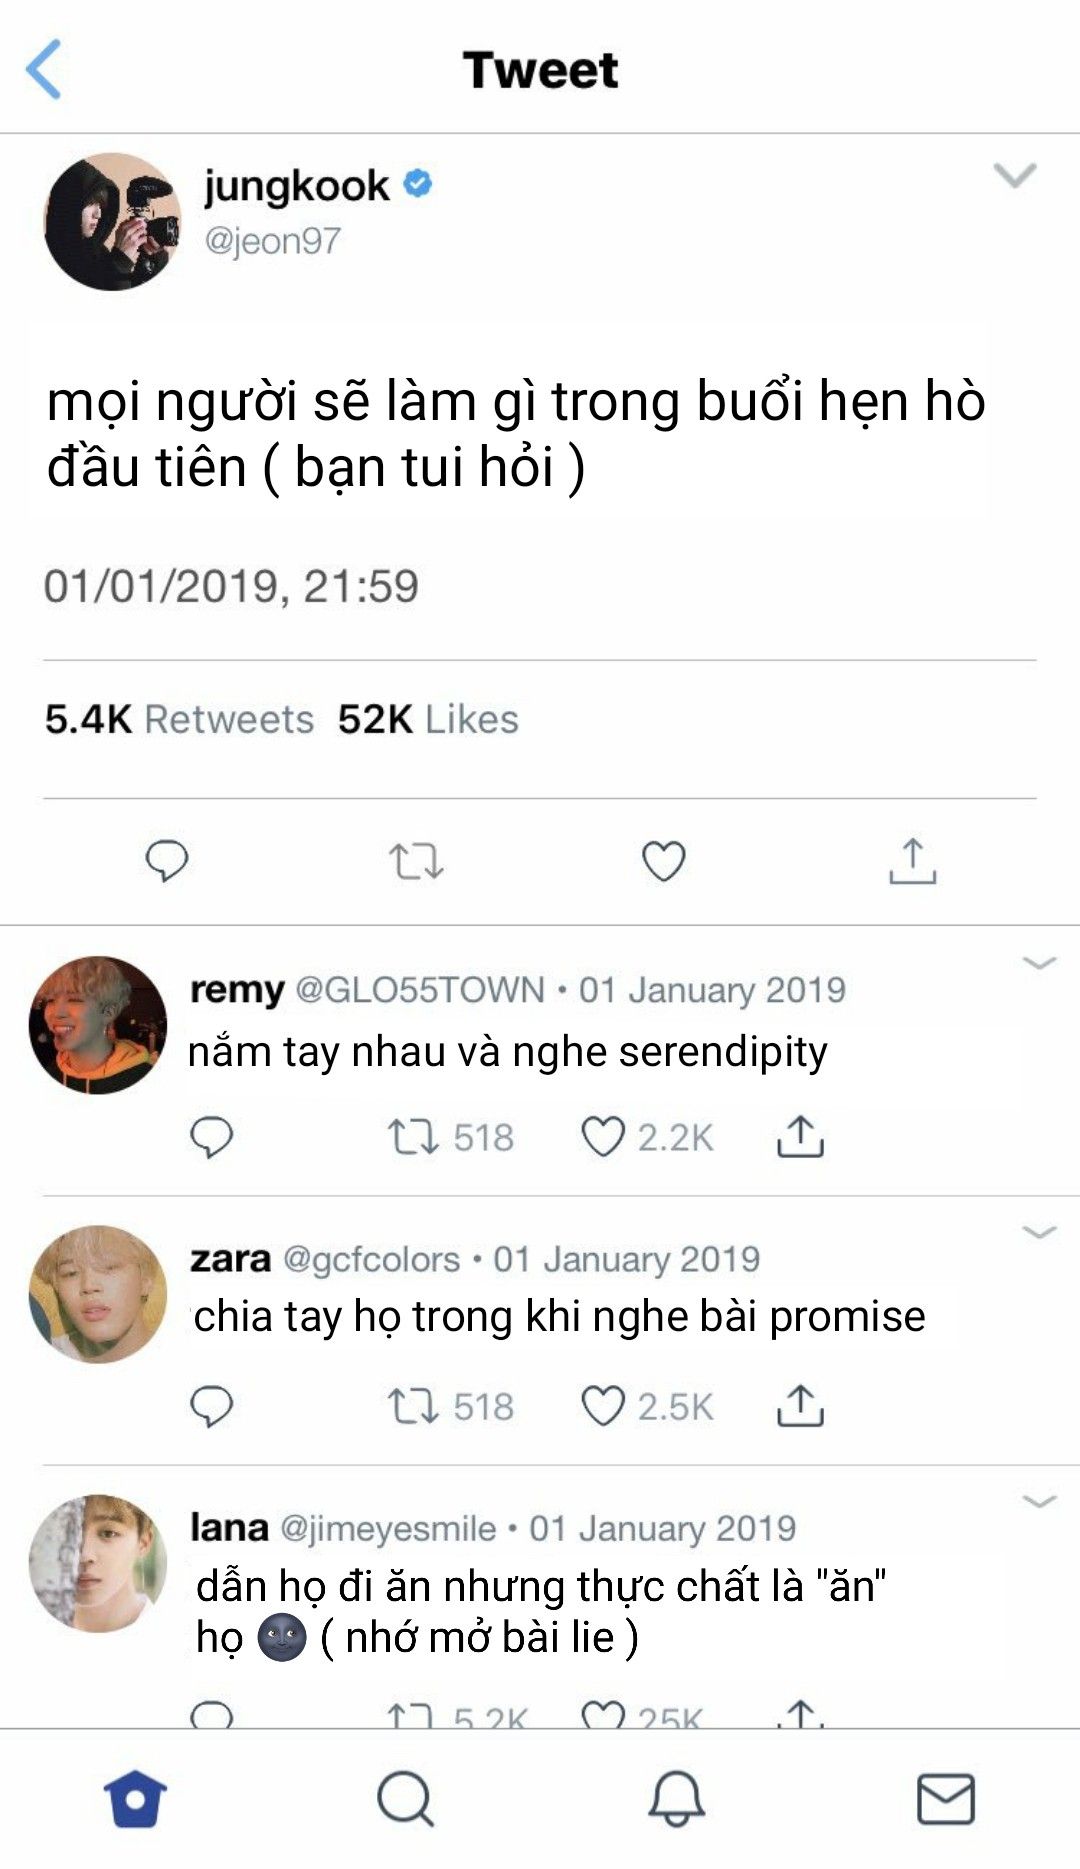Screen dimensions: 1080x1869
Task: Open jungkook's profile picture
Action: [x=113, y=222]
